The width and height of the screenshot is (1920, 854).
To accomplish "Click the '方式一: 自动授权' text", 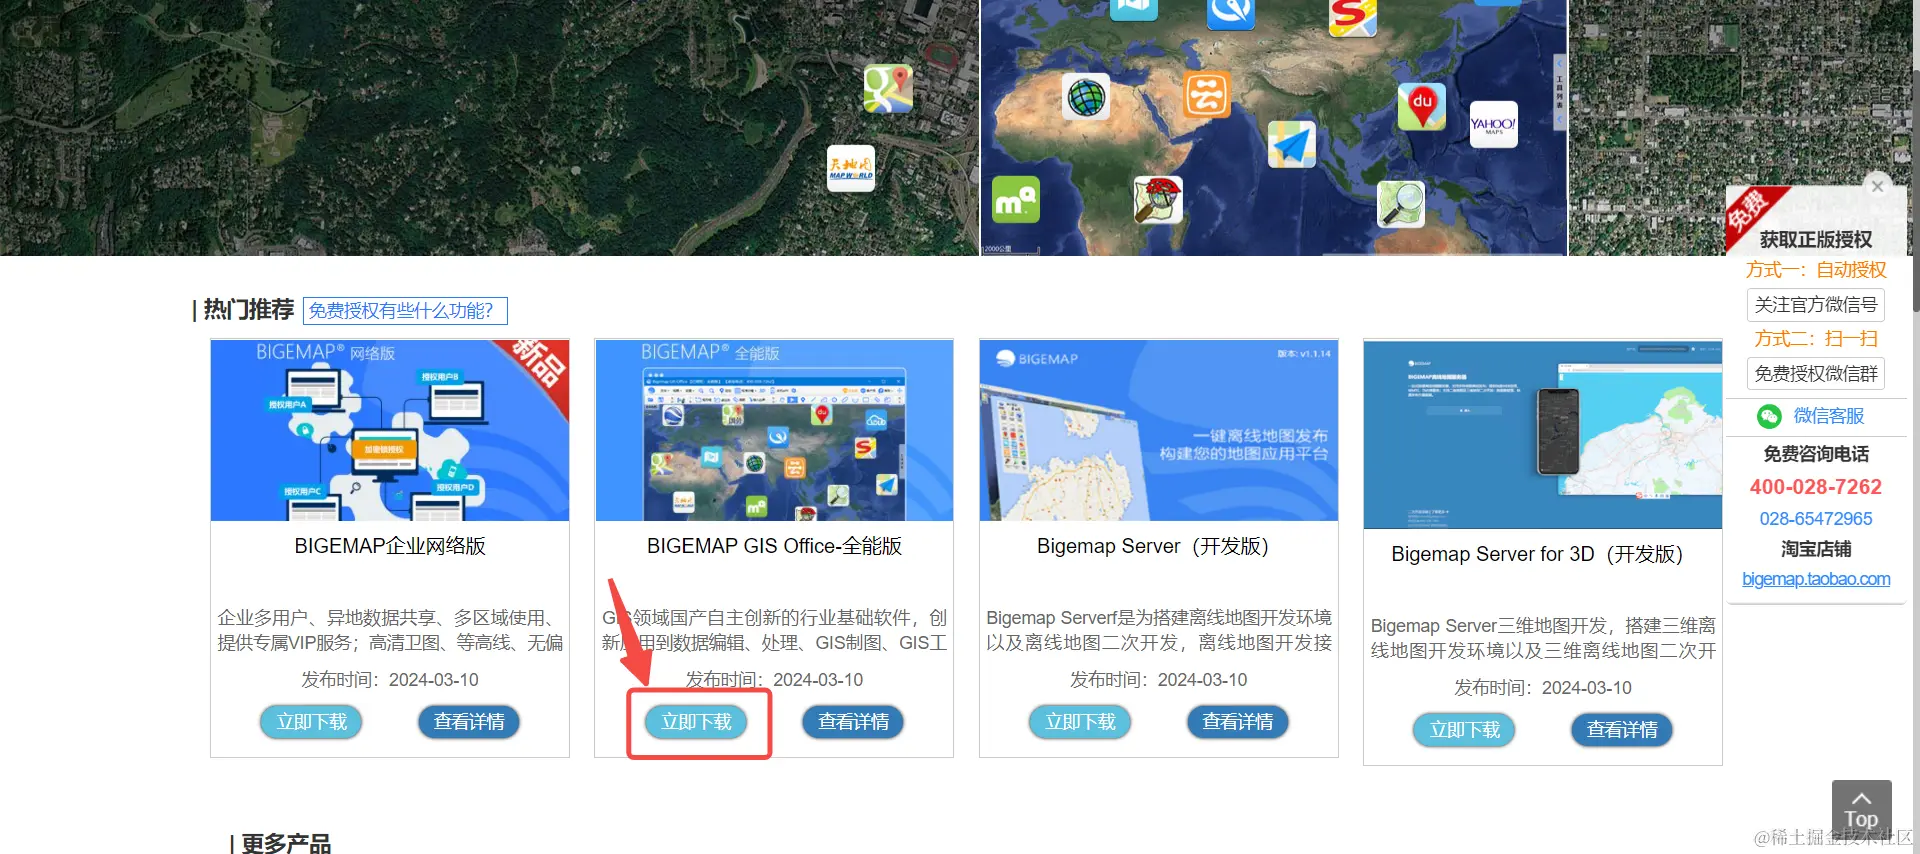I will click(1816, 270).
